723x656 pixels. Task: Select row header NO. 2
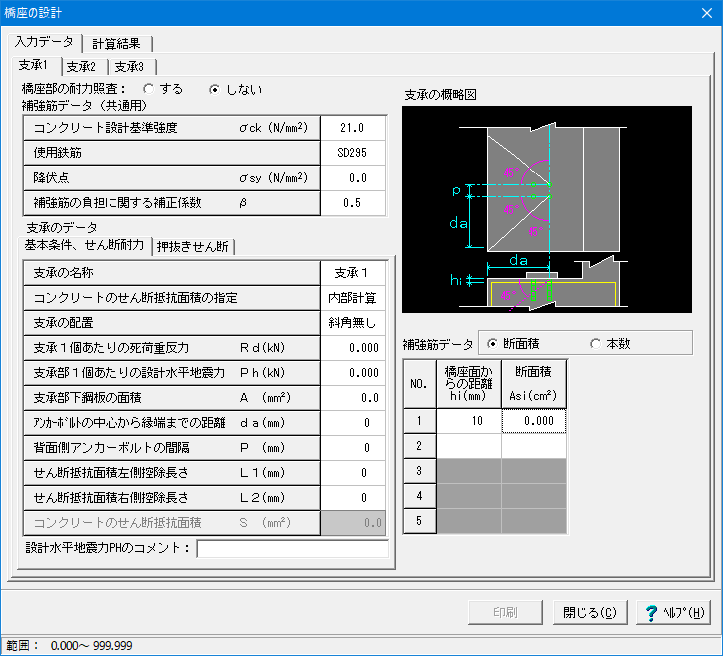(419, 446)
